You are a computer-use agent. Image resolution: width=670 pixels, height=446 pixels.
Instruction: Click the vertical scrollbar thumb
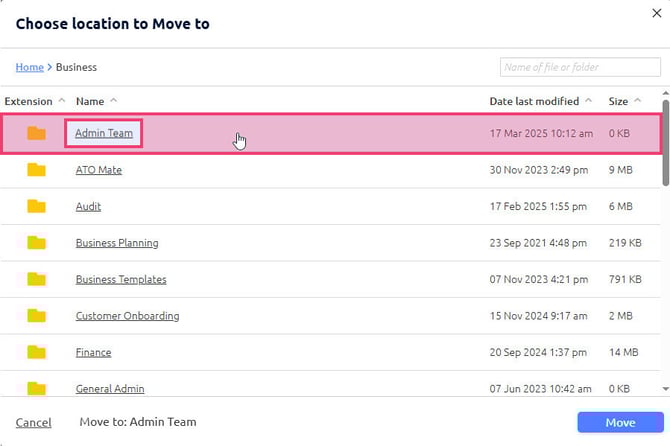[x=665, y=143]
